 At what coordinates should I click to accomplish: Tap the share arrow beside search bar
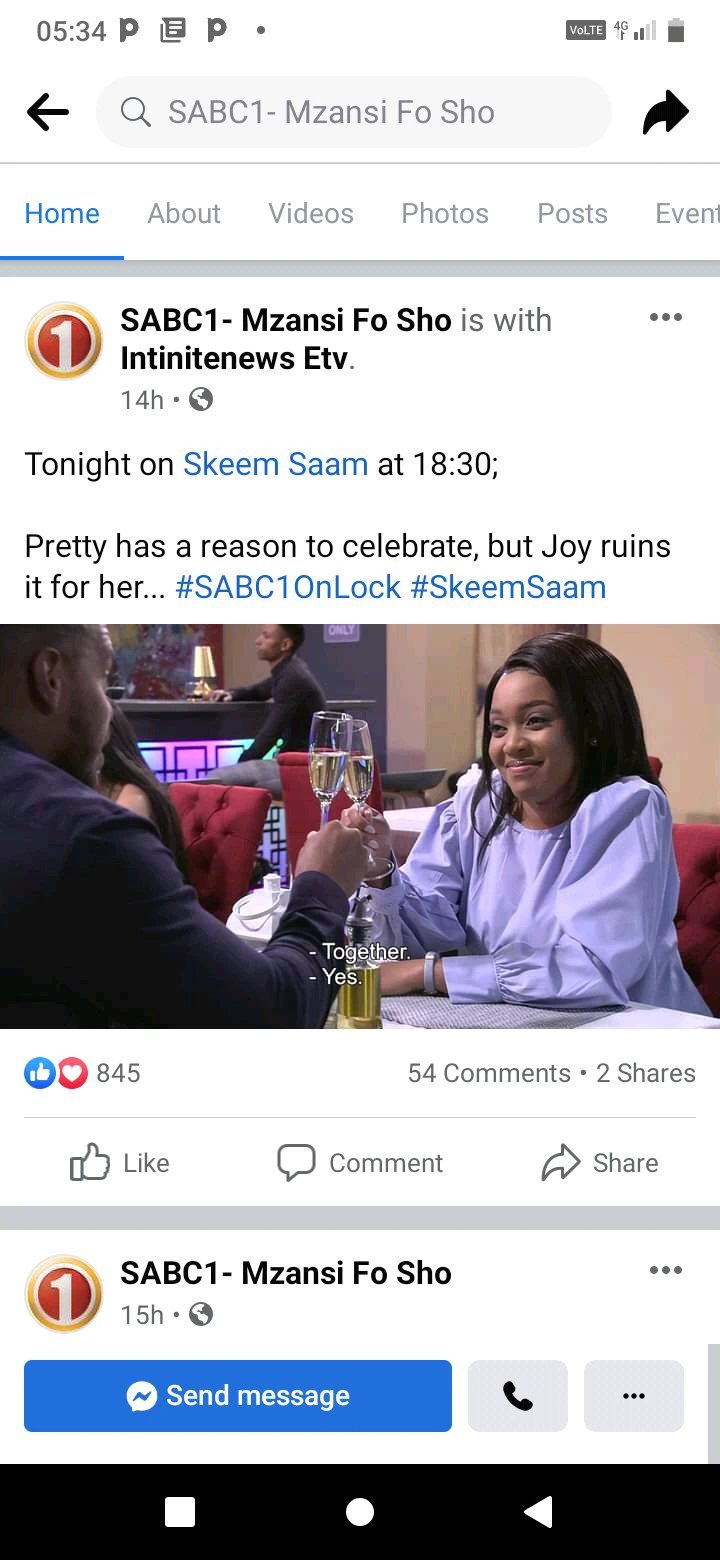pyautogui.click(x=666, y=112)
